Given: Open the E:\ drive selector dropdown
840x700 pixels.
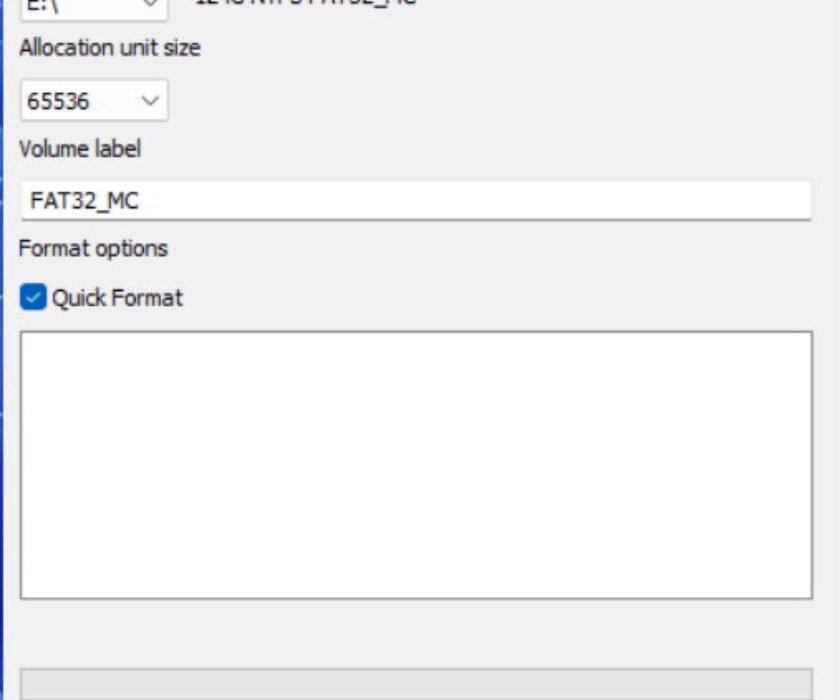Looking at the screenshot, I should (94, 8).
